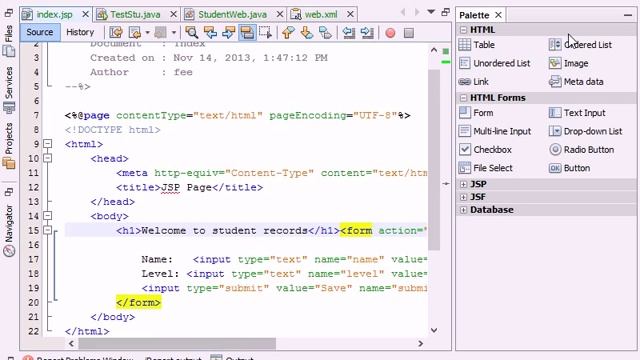Pick the Meta data palette item
The height and width of the screenshot is (360, 640).
pyautogui.click(x=576, y=82)
